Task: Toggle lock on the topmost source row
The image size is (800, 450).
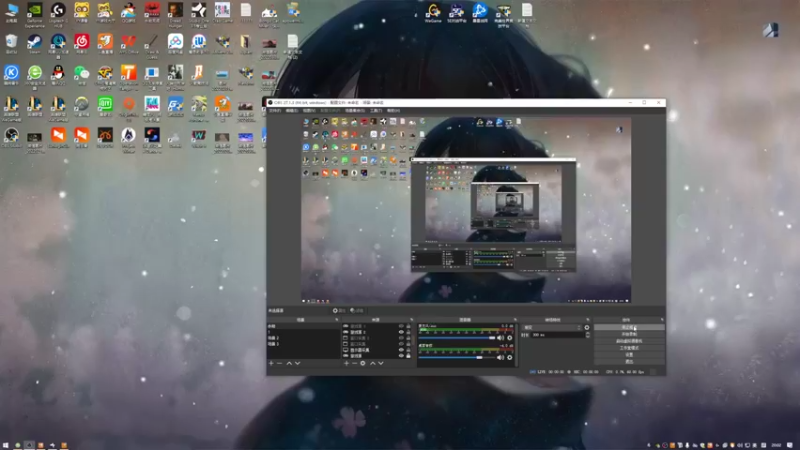Action: point(408,326)
